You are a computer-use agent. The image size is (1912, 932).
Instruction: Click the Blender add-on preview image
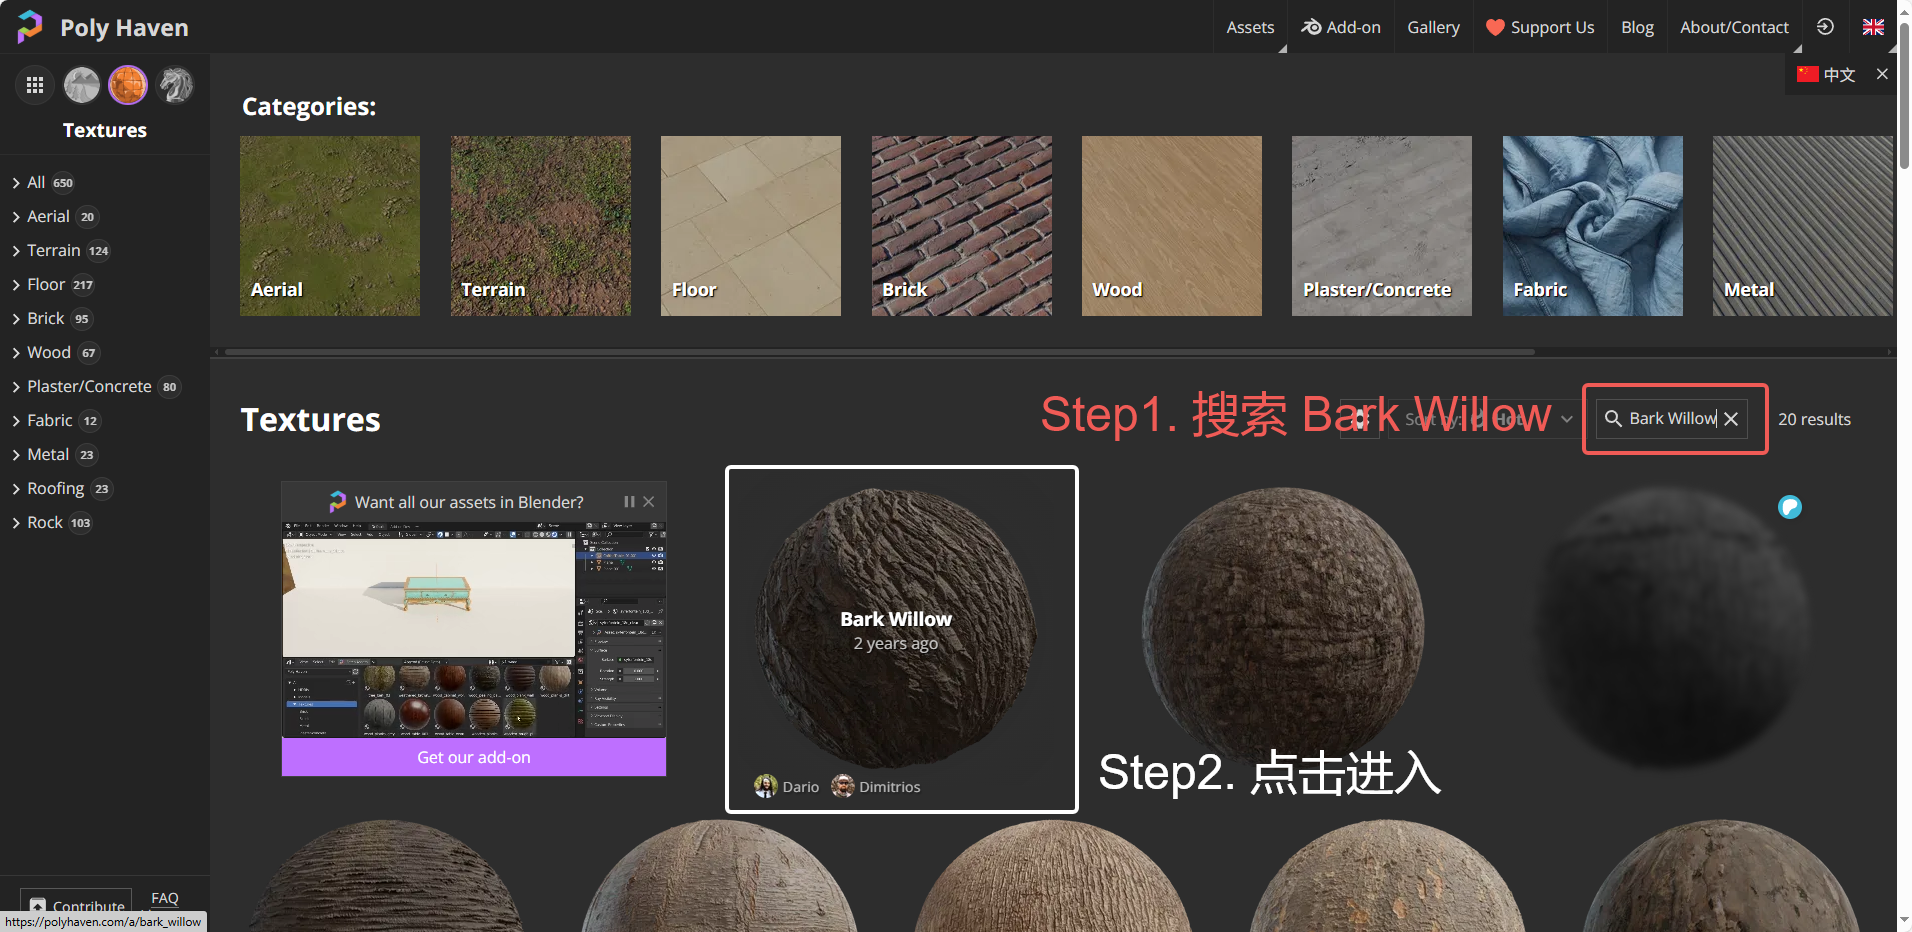pyautogui.click(x=474, y=630)
